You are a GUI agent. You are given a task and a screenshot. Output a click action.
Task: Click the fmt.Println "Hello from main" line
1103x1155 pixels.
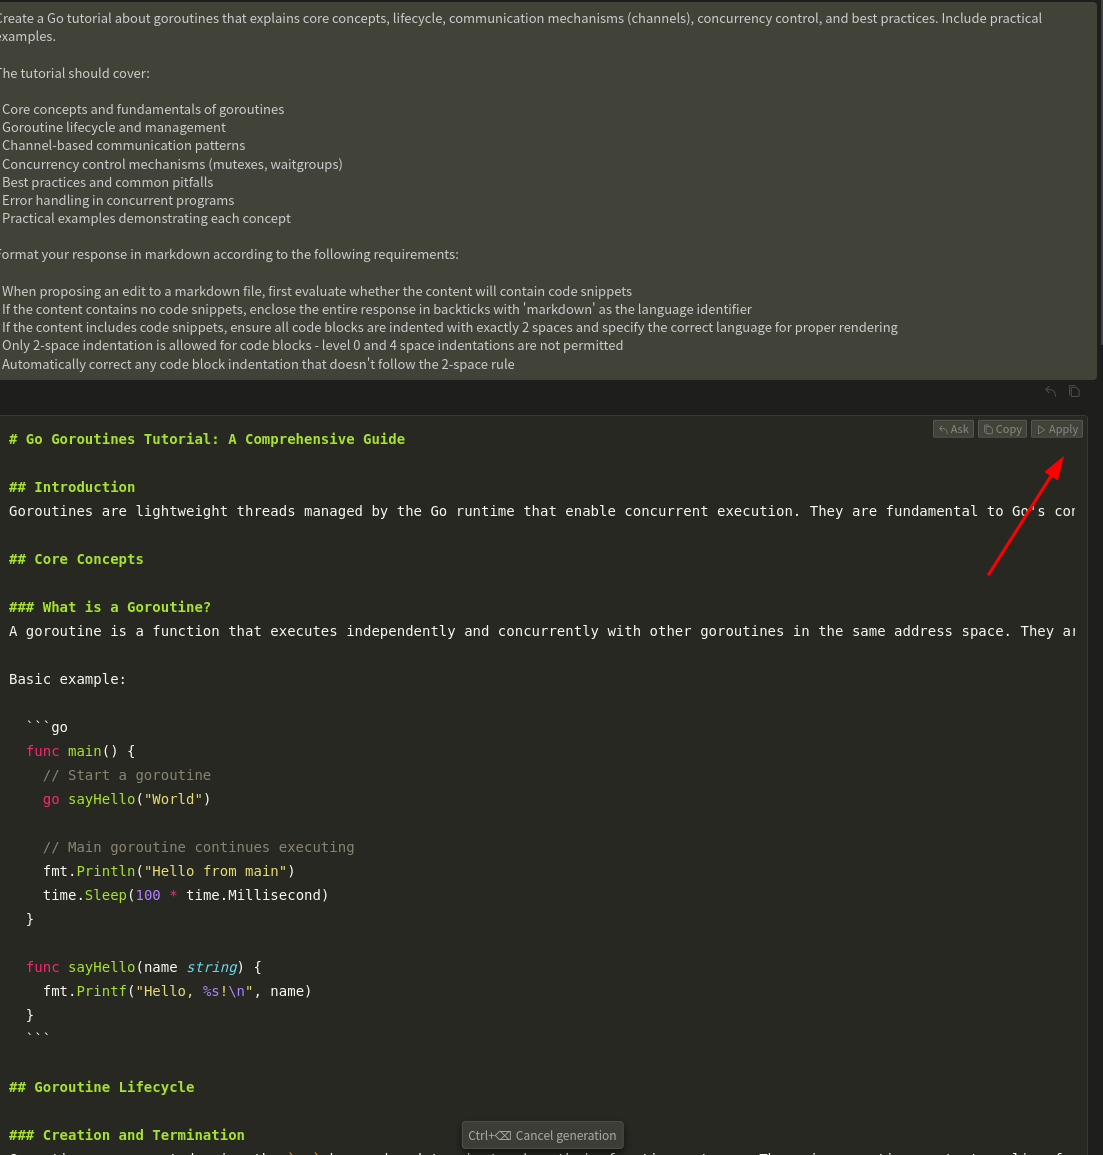[x=168, y=871]
